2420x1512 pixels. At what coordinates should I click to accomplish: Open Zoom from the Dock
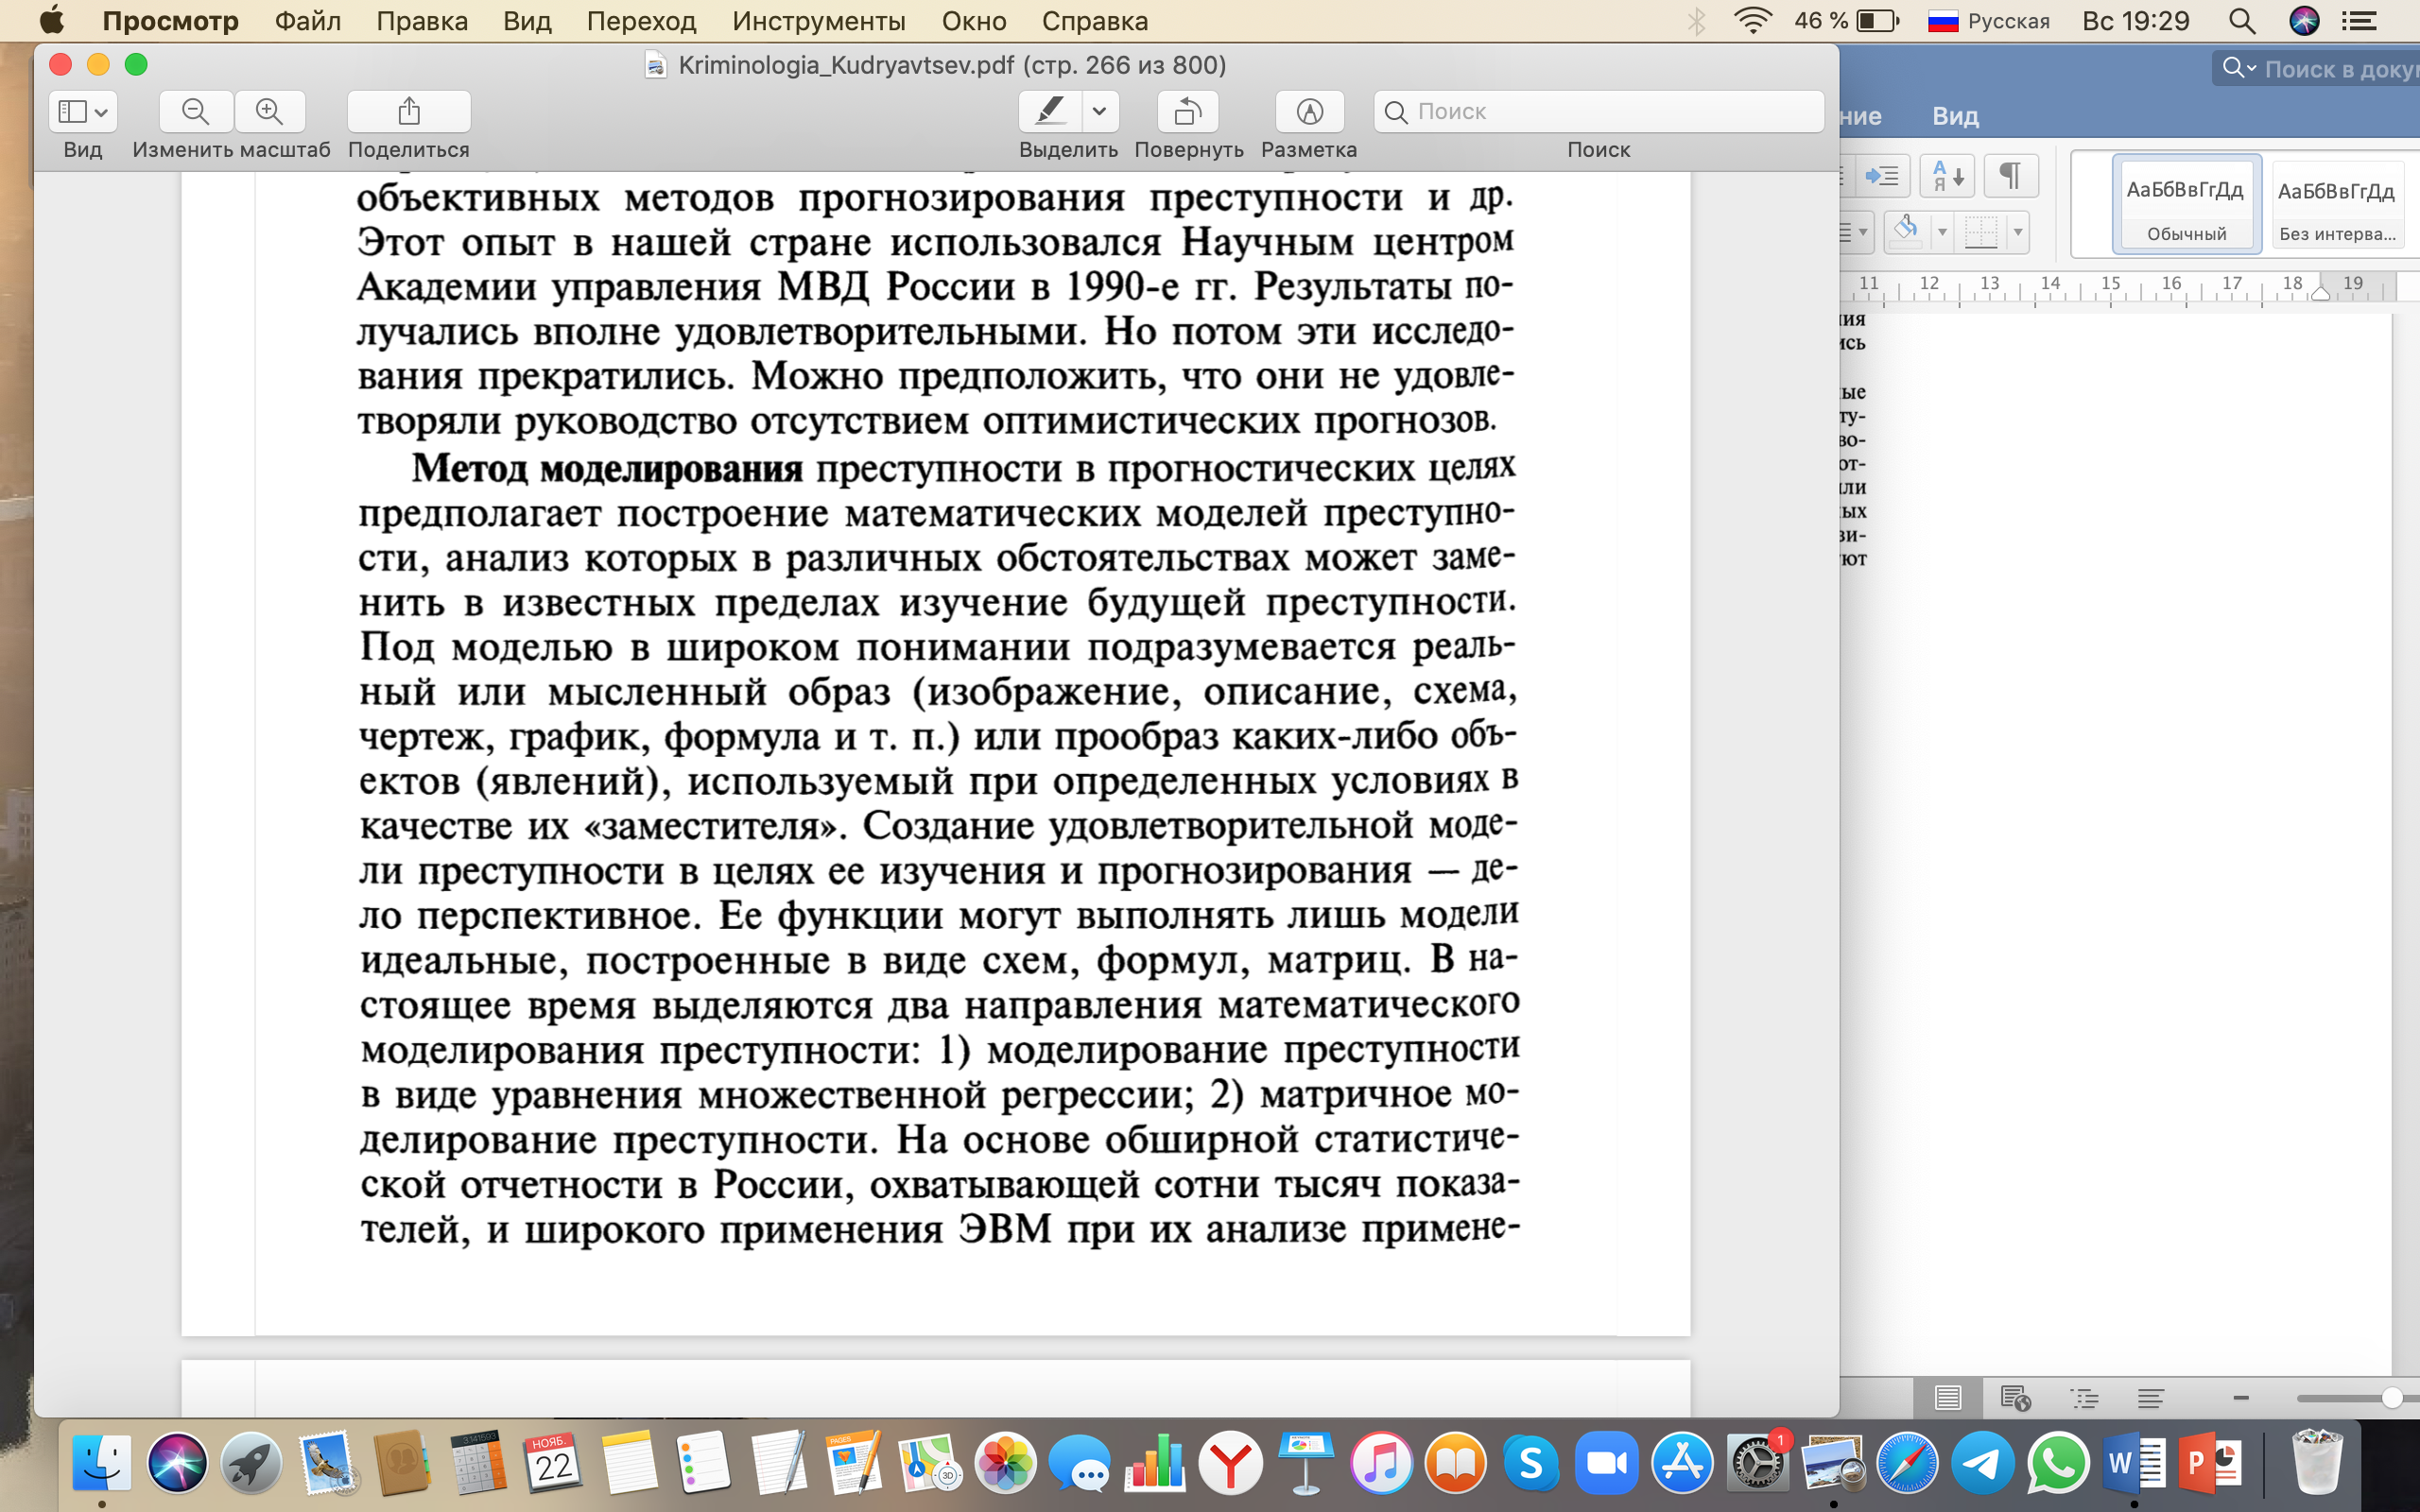click(1606, 1462)
